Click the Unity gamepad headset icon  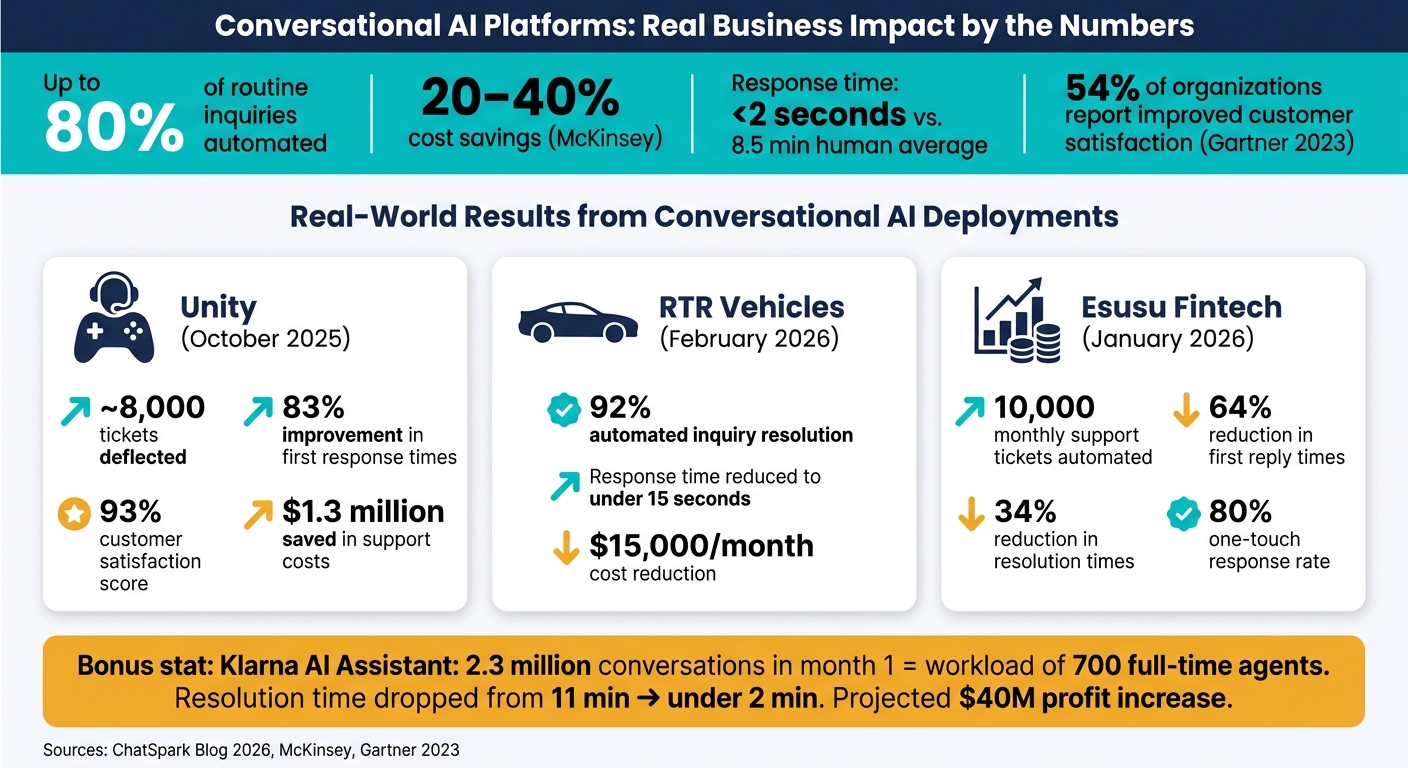(115, 317)
